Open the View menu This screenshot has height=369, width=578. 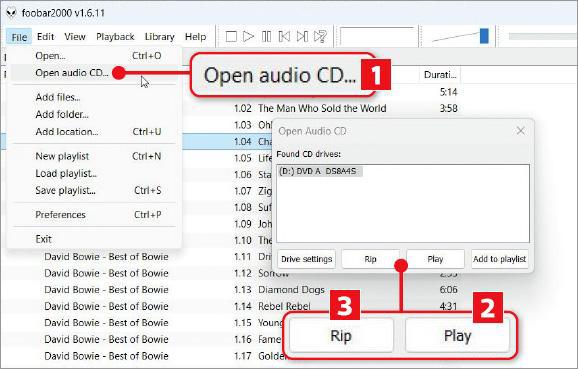(75, 37)
